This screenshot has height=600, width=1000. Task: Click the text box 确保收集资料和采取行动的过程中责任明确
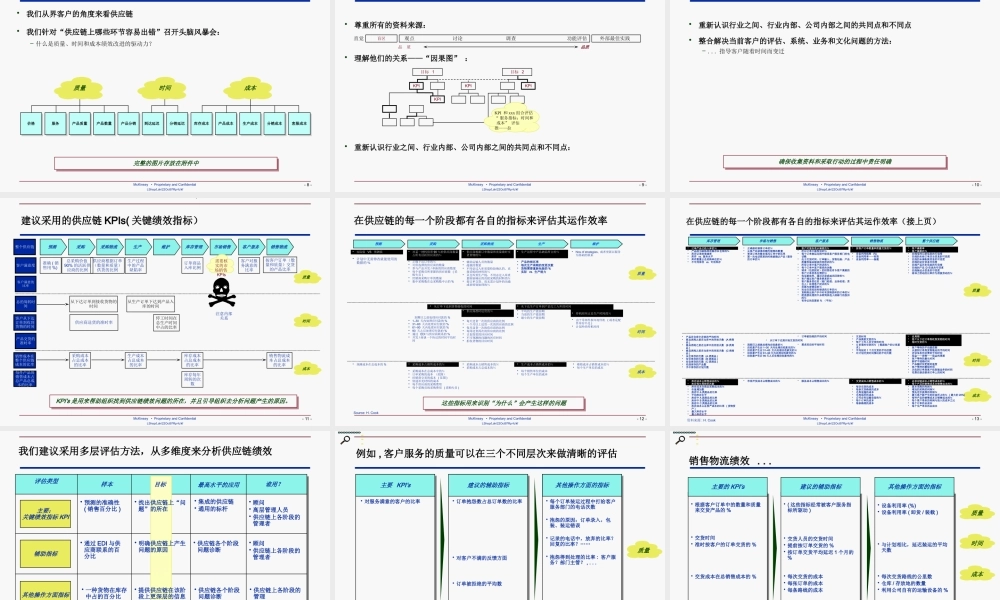click(835, 162)
